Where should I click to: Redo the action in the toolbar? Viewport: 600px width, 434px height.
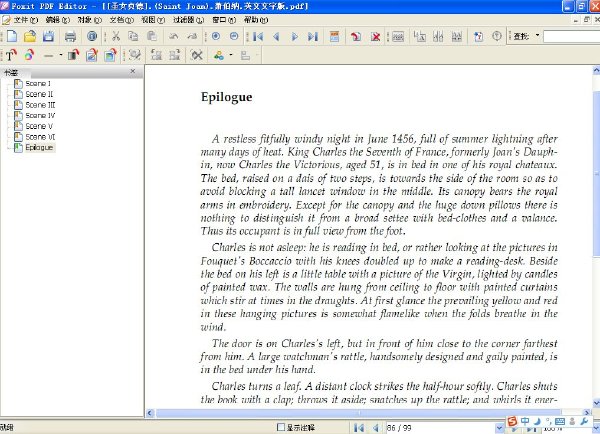(192, 36)
